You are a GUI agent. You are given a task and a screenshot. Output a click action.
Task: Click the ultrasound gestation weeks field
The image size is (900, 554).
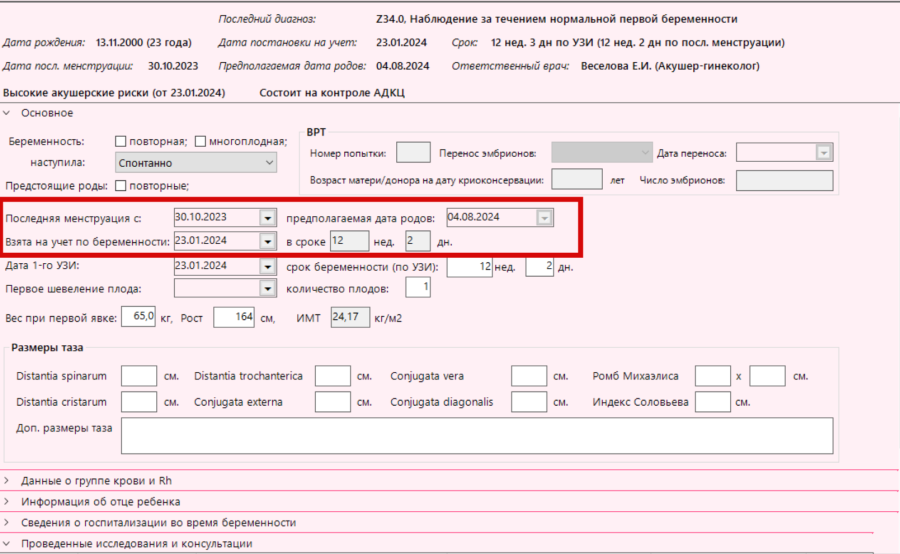[x=470, y=266]
